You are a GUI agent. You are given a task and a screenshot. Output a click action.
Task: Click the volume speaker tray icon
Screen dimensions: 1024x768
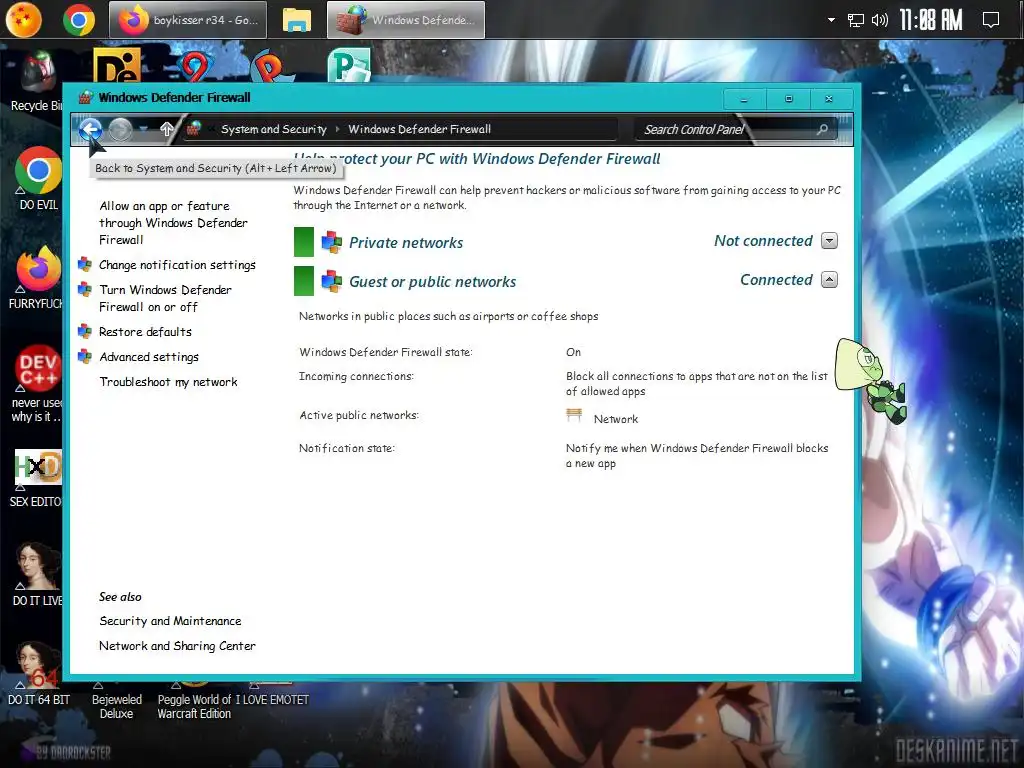coord(879,20)
